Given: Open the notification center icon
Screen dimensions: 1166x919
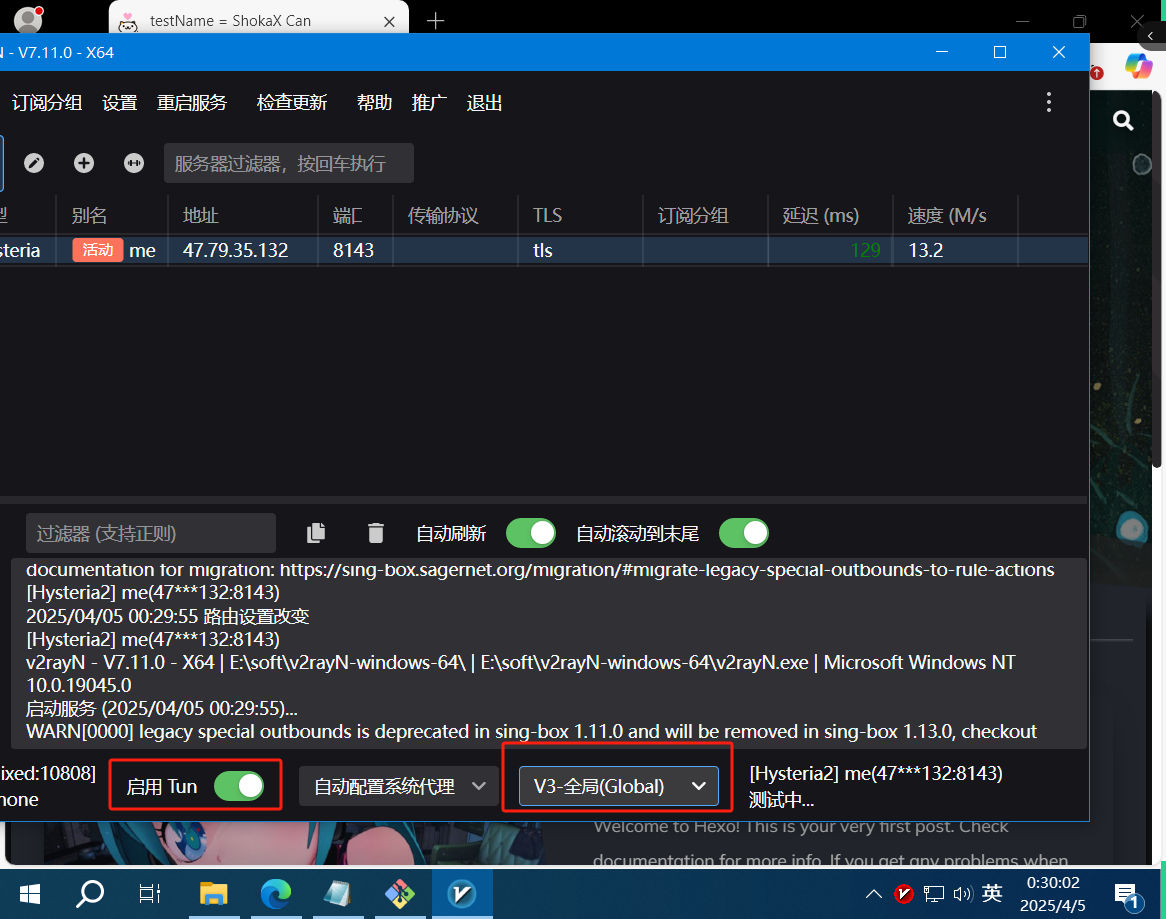Looking at the screenshot, I should 1127,894.
